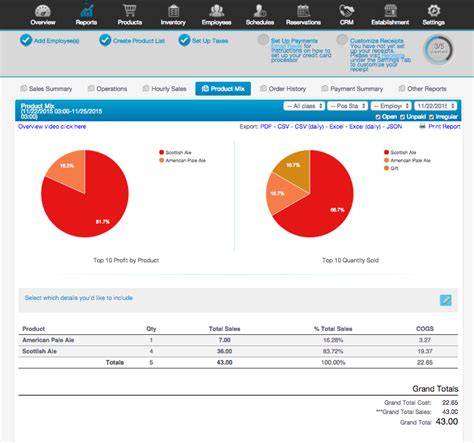Open the Create Product List setup link
474x443 pixels.
point(139,41)
